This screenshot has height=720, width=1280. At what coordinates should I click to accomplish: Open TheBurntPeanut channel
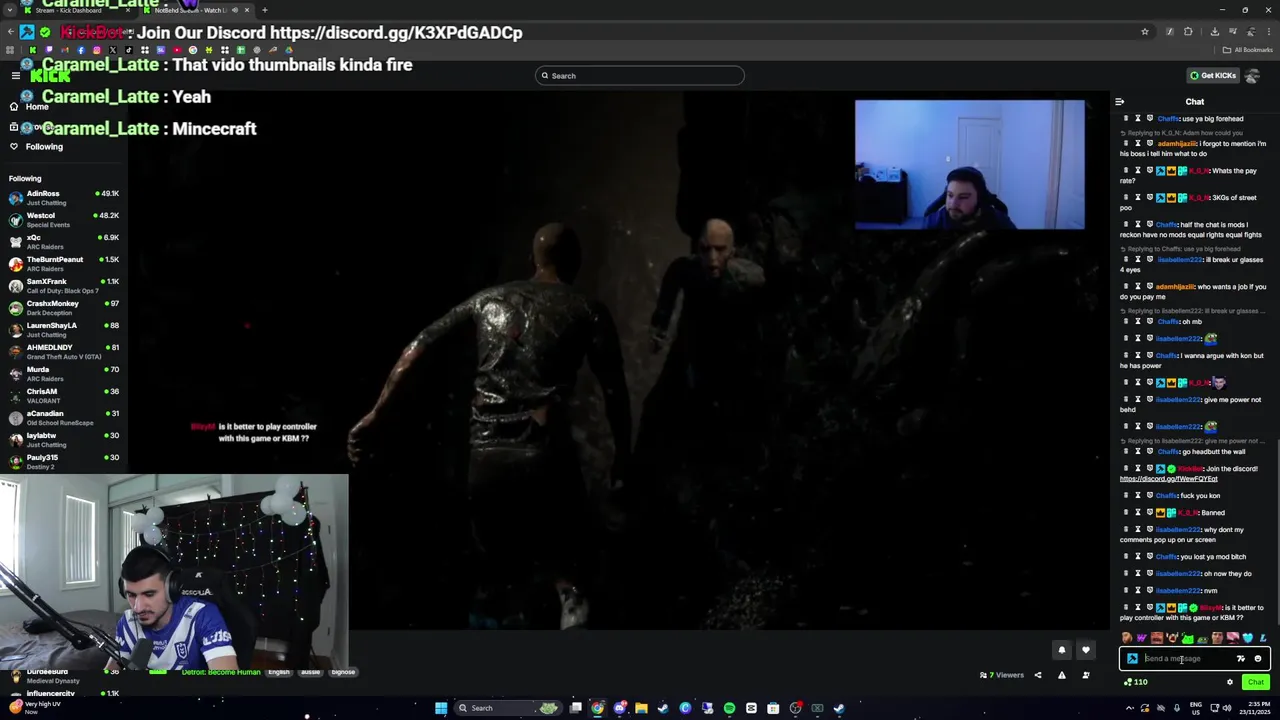click(64, 263)
